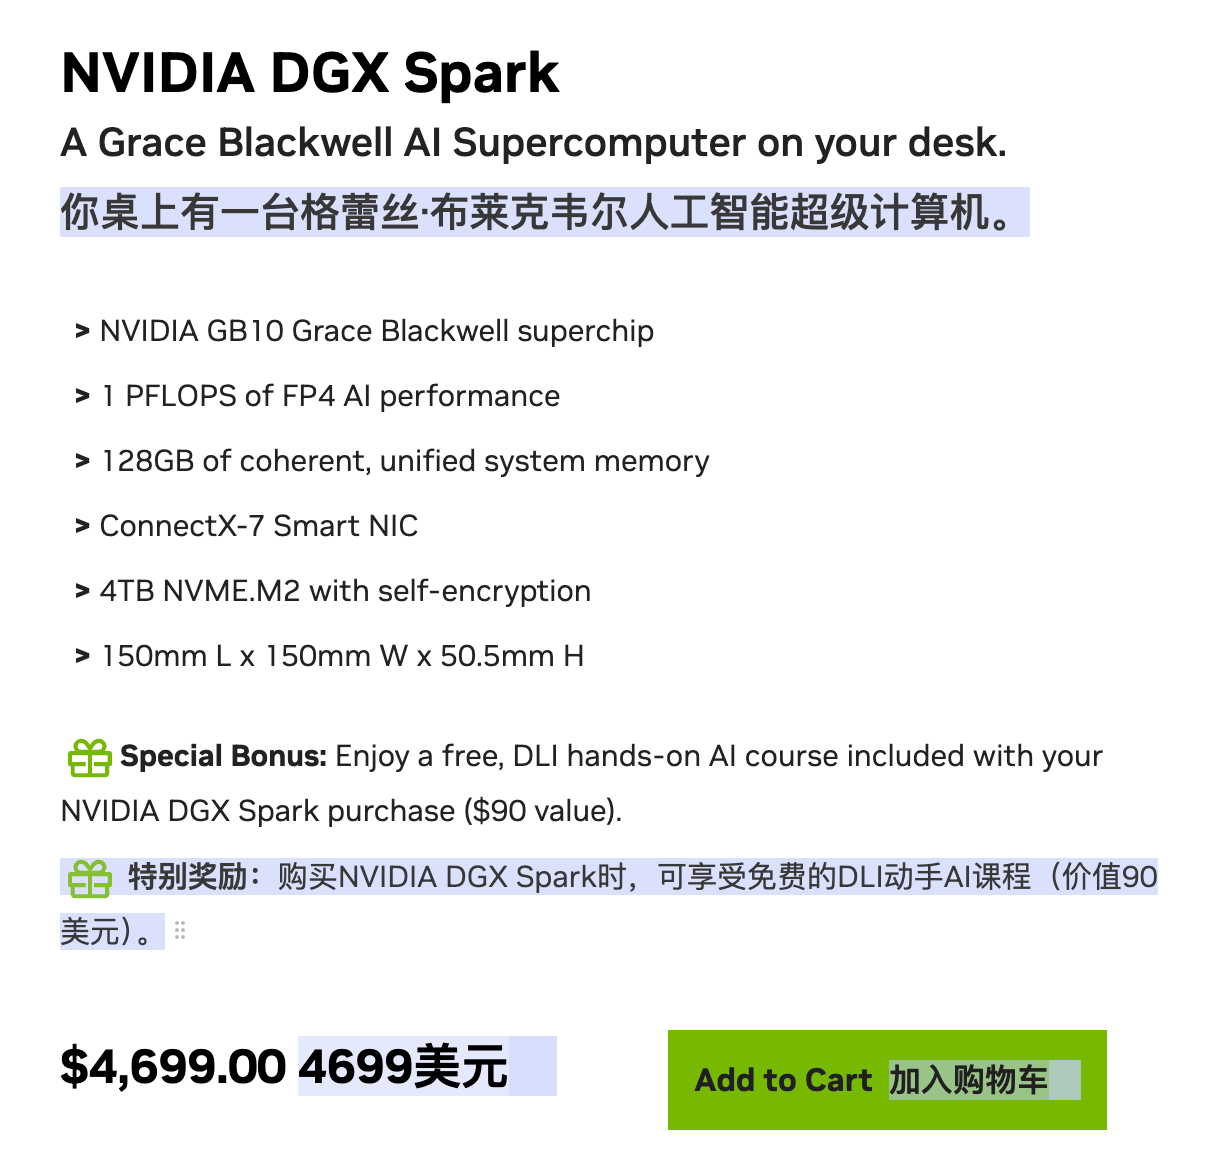This screenshot has height=1170, width=1222.
Task: Click the 4TB NVME.M2 self-encryption line
Action: (345, 591)
